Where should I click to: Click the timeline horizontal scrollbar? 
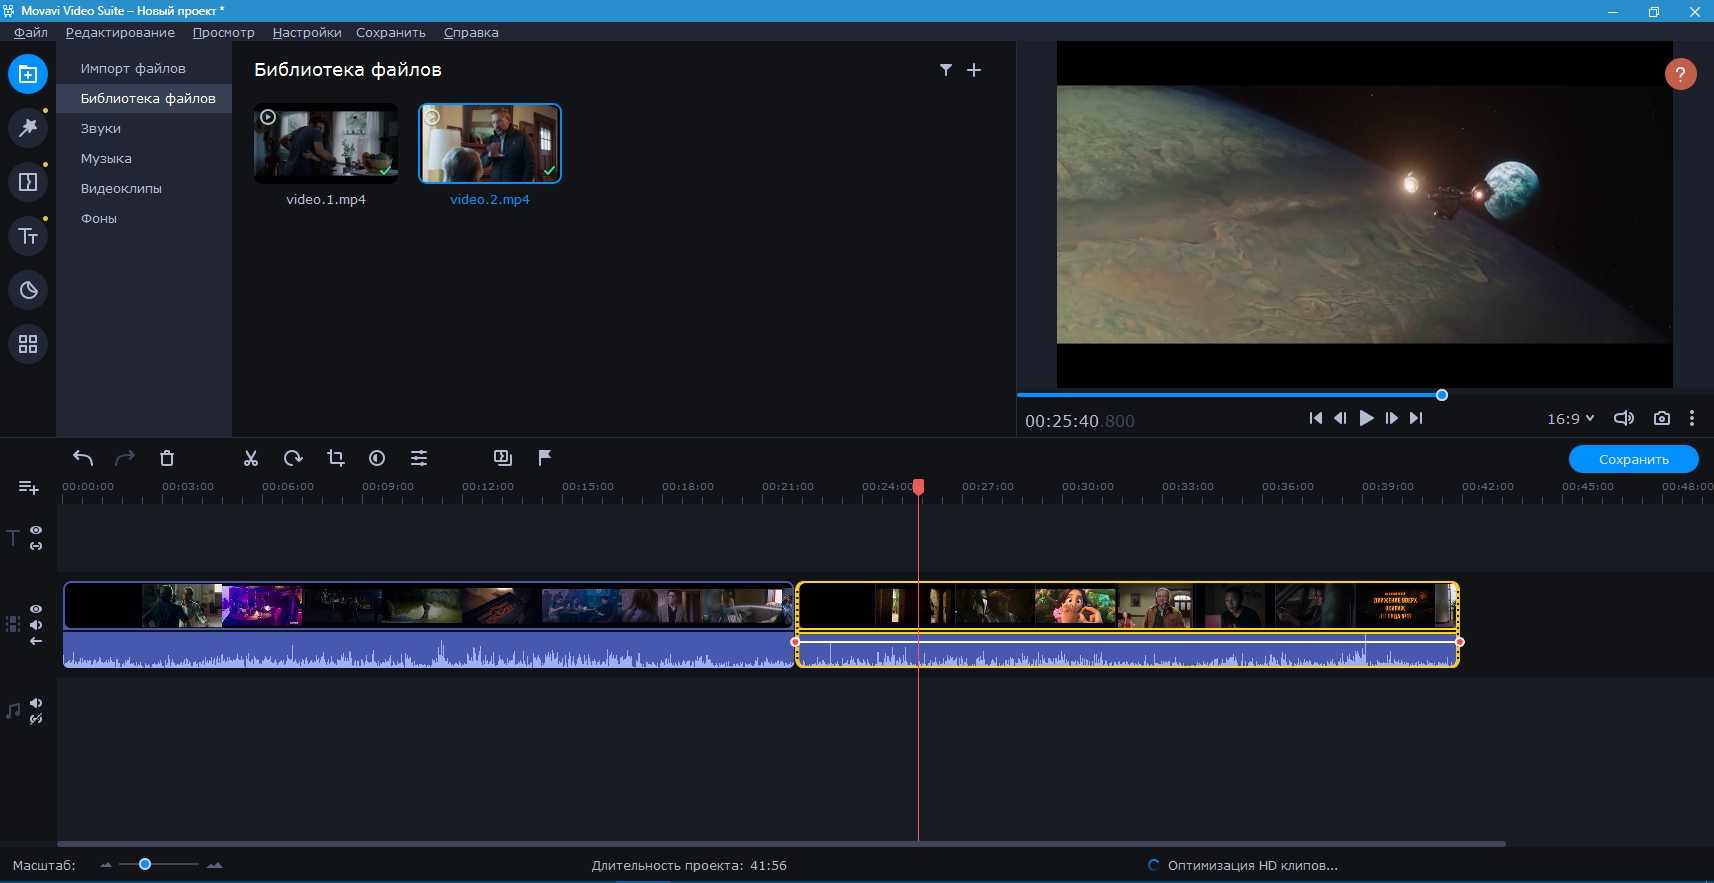click(x=781, y=844)
